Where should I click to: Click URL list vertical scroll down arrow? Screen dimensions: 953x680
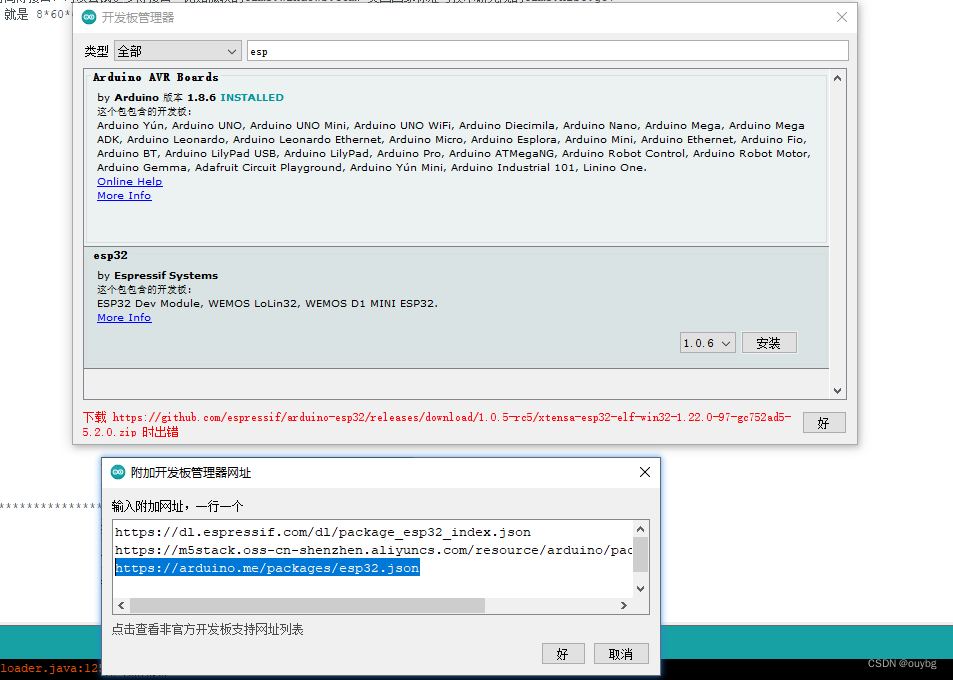click(640, 588)
